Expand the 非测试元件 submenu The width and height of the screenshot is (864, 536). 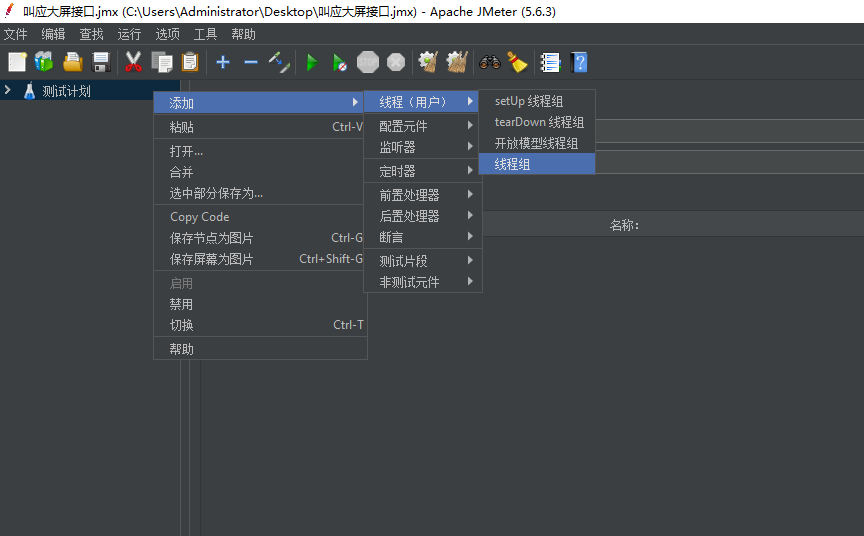(423, 282)
